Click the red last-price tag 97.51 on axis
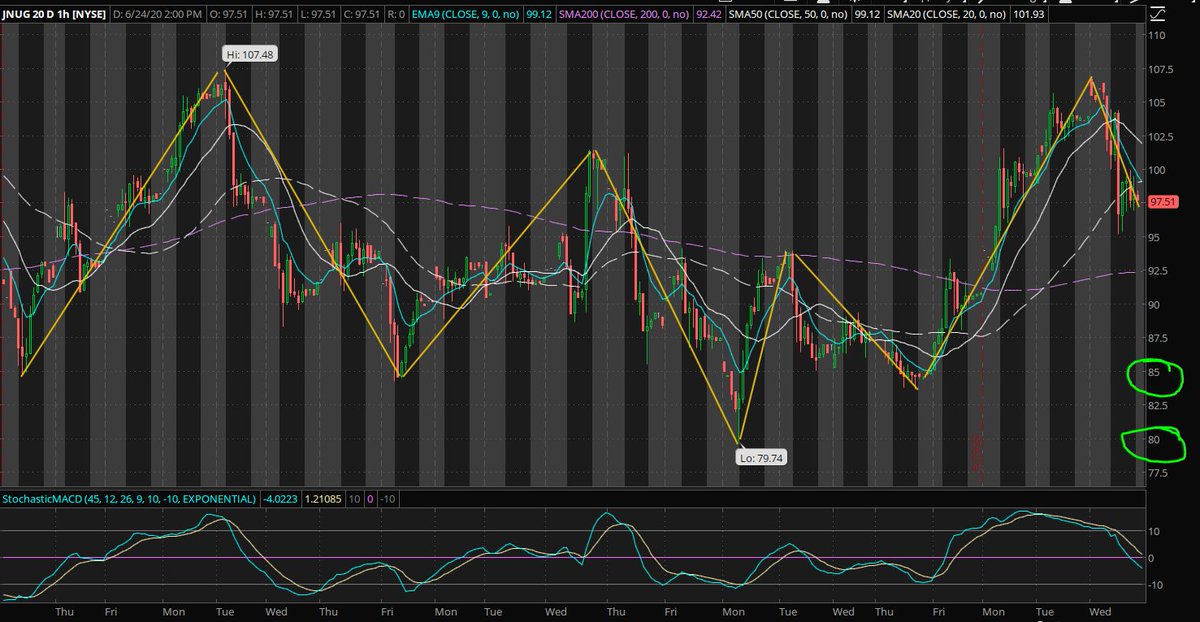Image resolution: width=1200 pixels, height=622 pixels. (x=1161, y=201)
